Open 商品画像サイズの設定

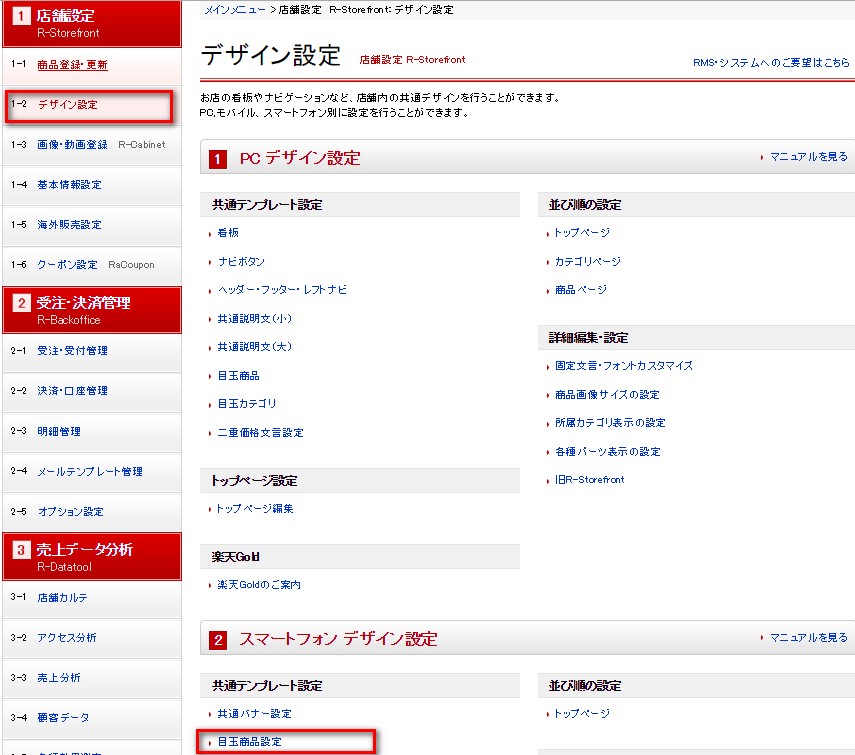point(607,395)
